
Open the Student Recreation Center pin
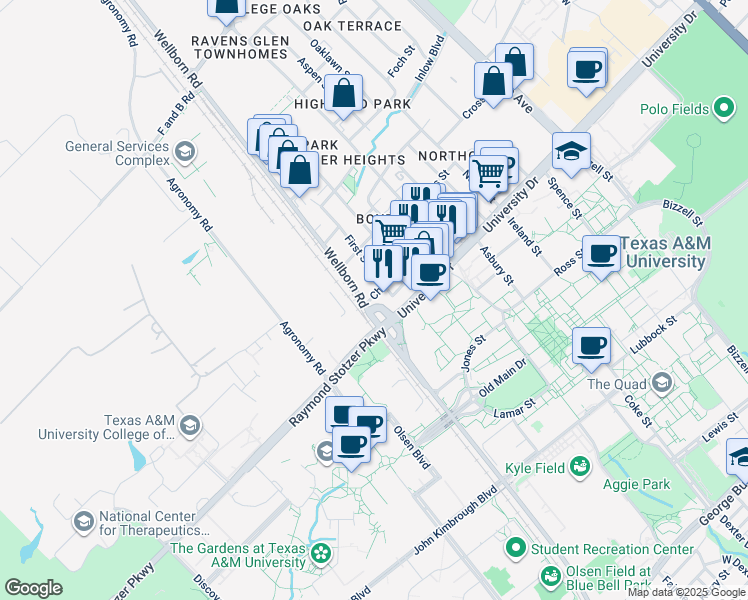(x=515, y=548)
